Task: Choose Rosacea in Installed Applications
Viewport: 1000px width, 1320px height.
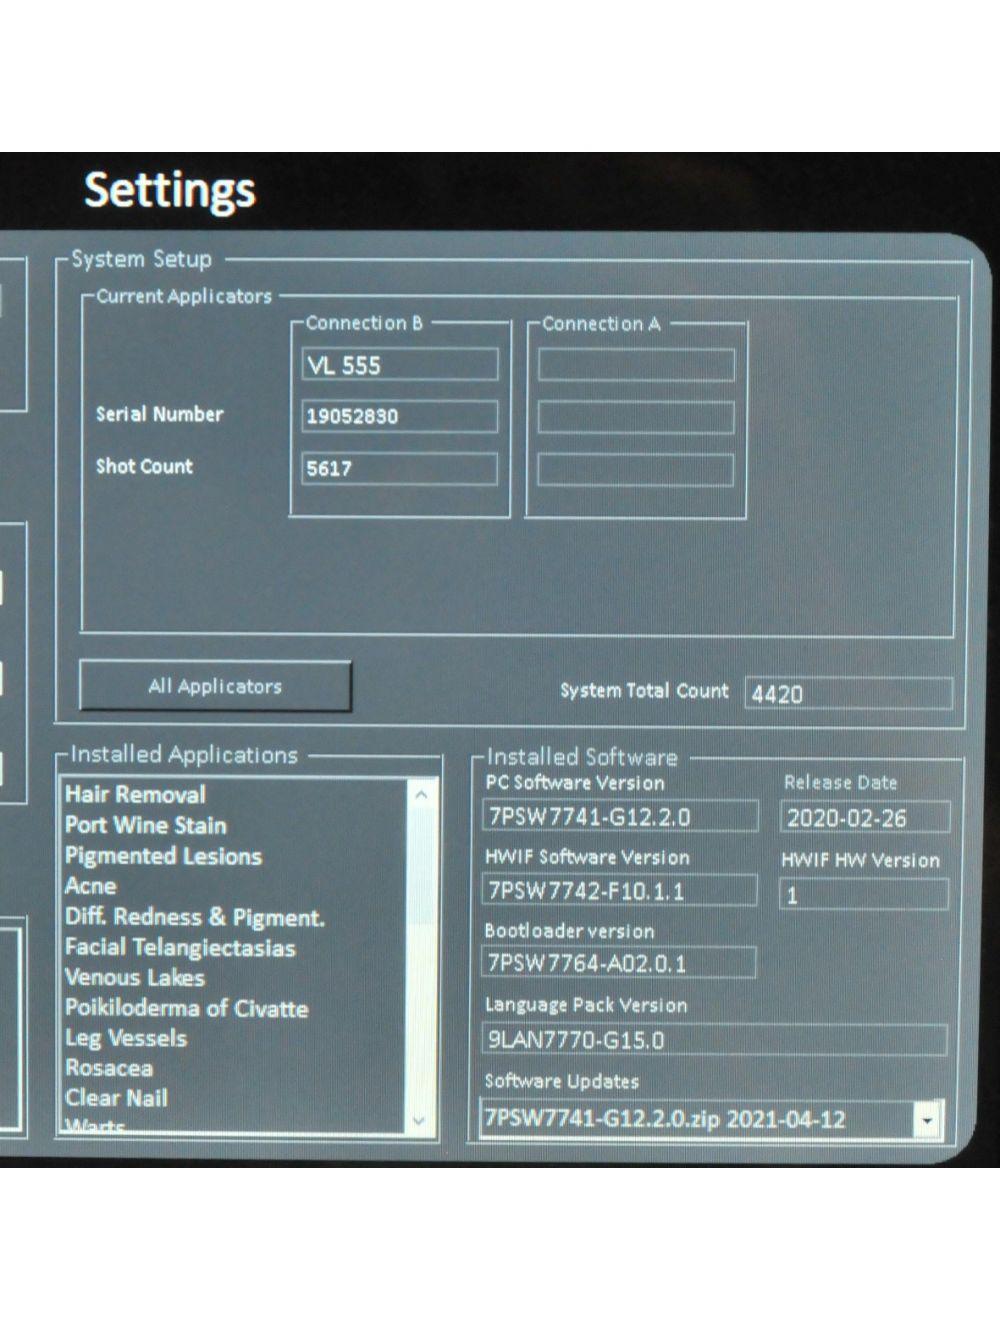Action: 109,1068
